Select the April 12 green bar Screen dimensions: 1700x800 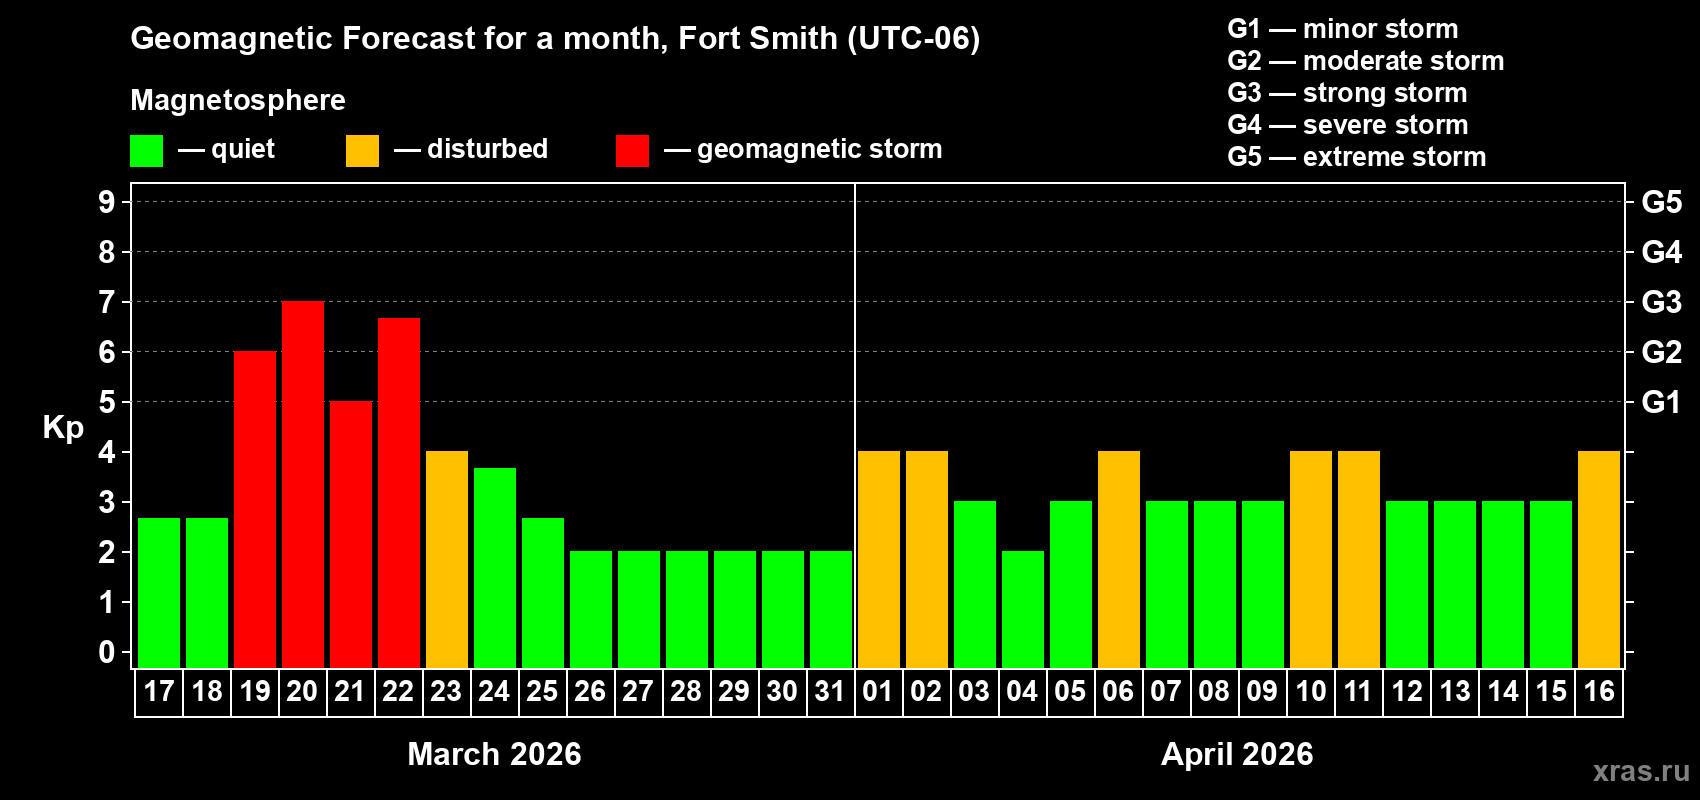[1407, 585]
